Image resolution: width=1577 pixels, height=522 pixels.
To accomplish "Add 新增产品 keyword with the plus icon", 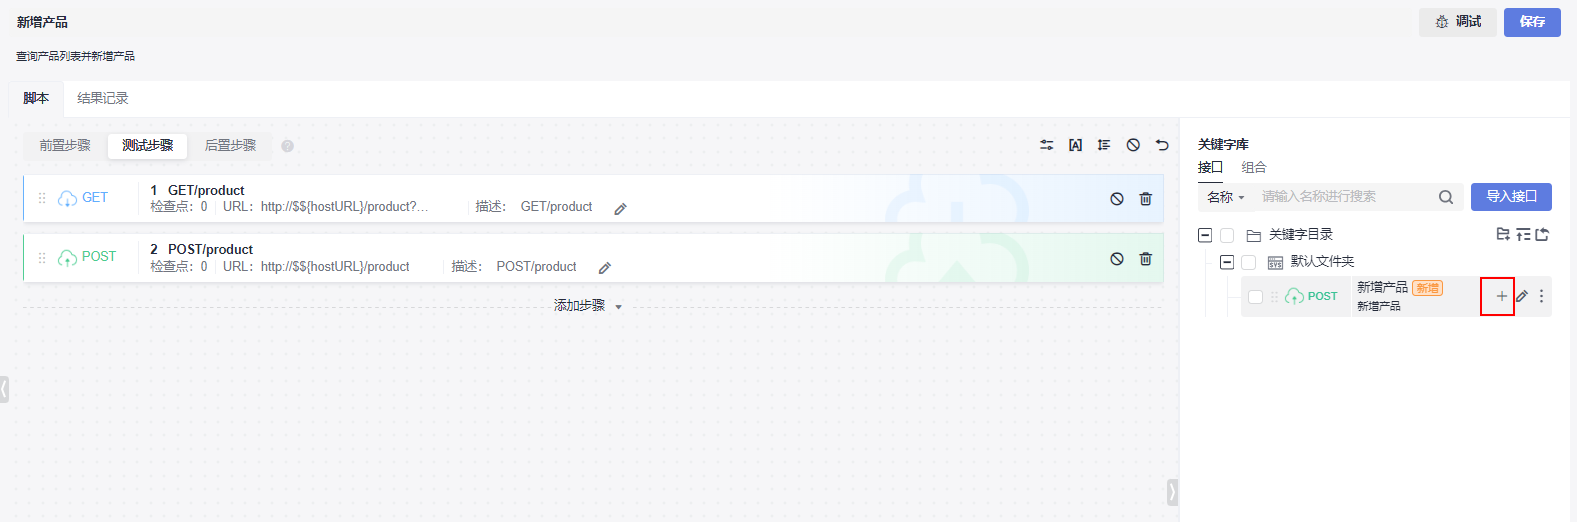I will [1501, 296].
